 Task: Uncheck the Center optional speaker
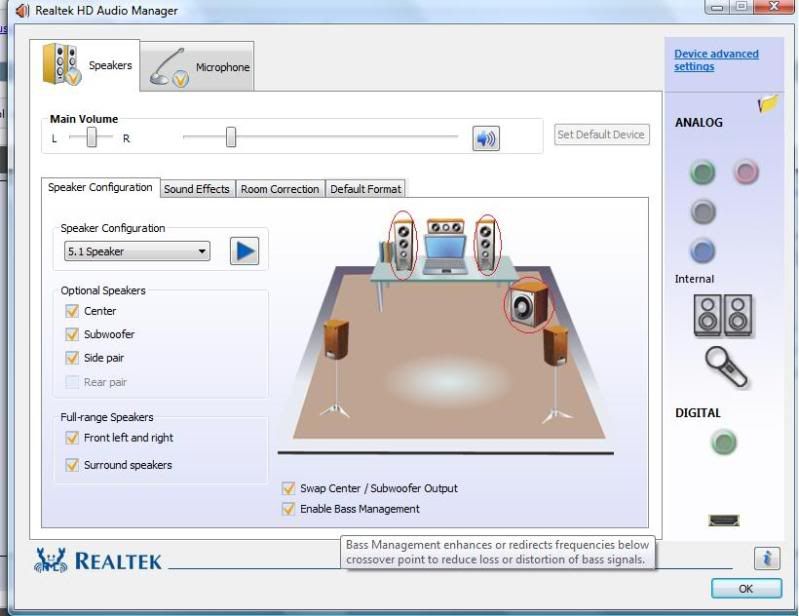pyautogui.click(x=72, y=311)
